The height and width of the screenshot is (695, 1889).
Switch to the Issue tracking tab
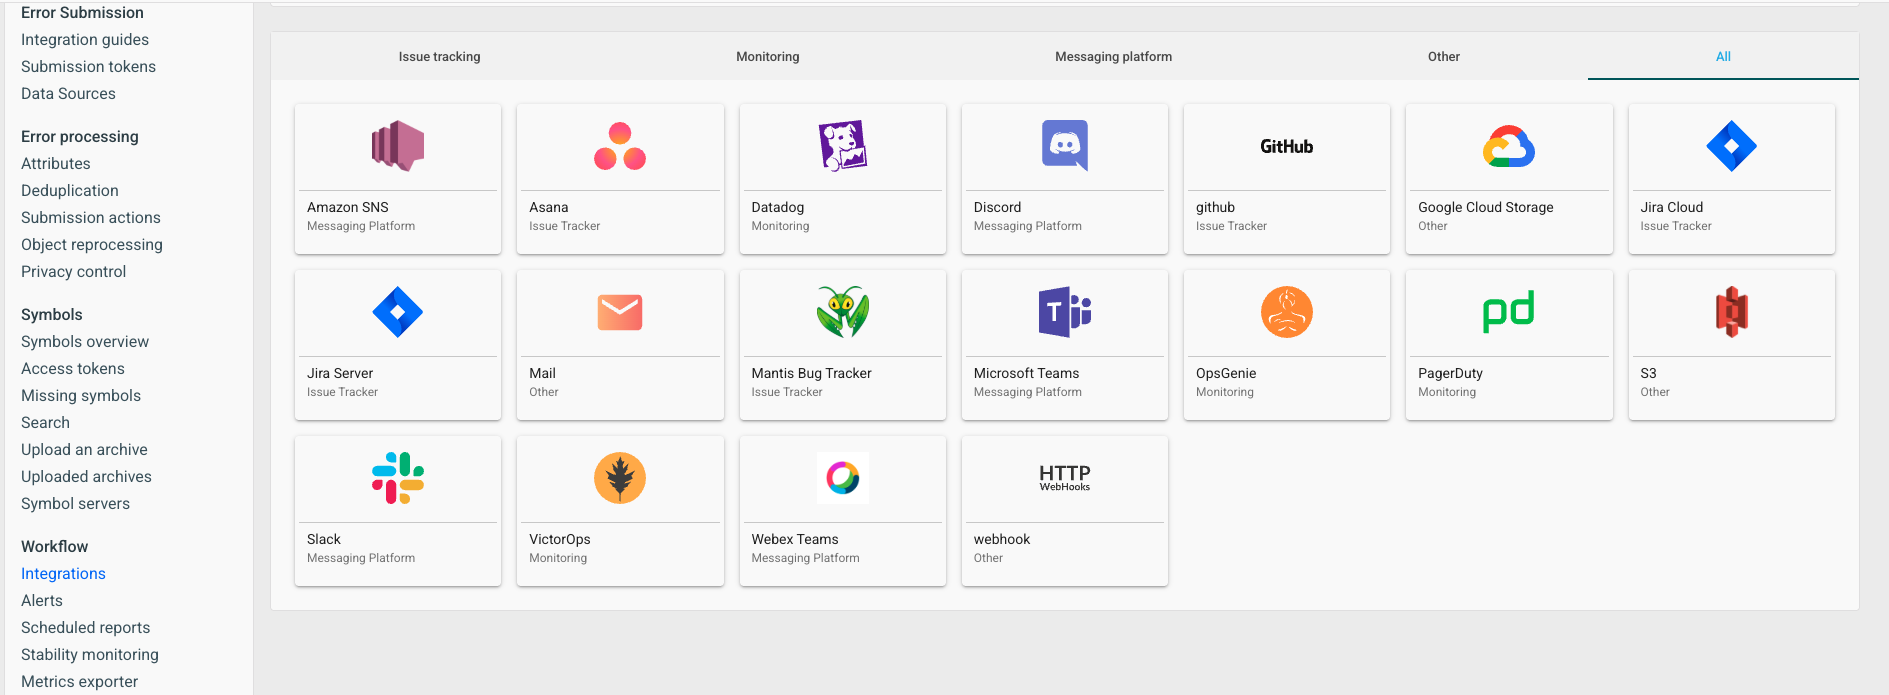pyautogui.click(x=439, y=57)
